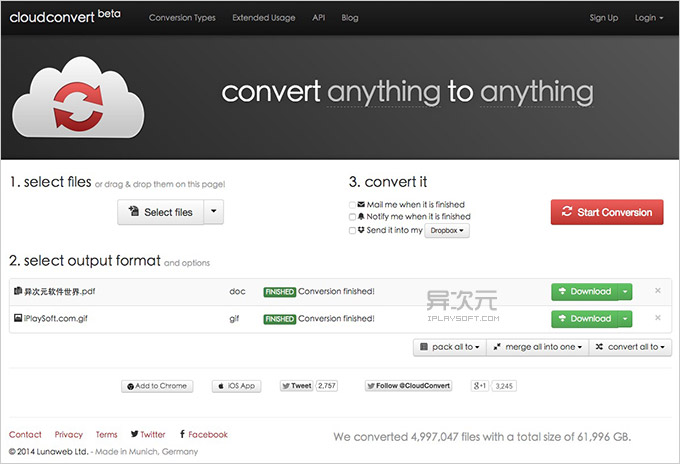The height and width of the screenshot is (464, 680).
Task: Click the +1 count 3,245
Action: click(504, 386)
